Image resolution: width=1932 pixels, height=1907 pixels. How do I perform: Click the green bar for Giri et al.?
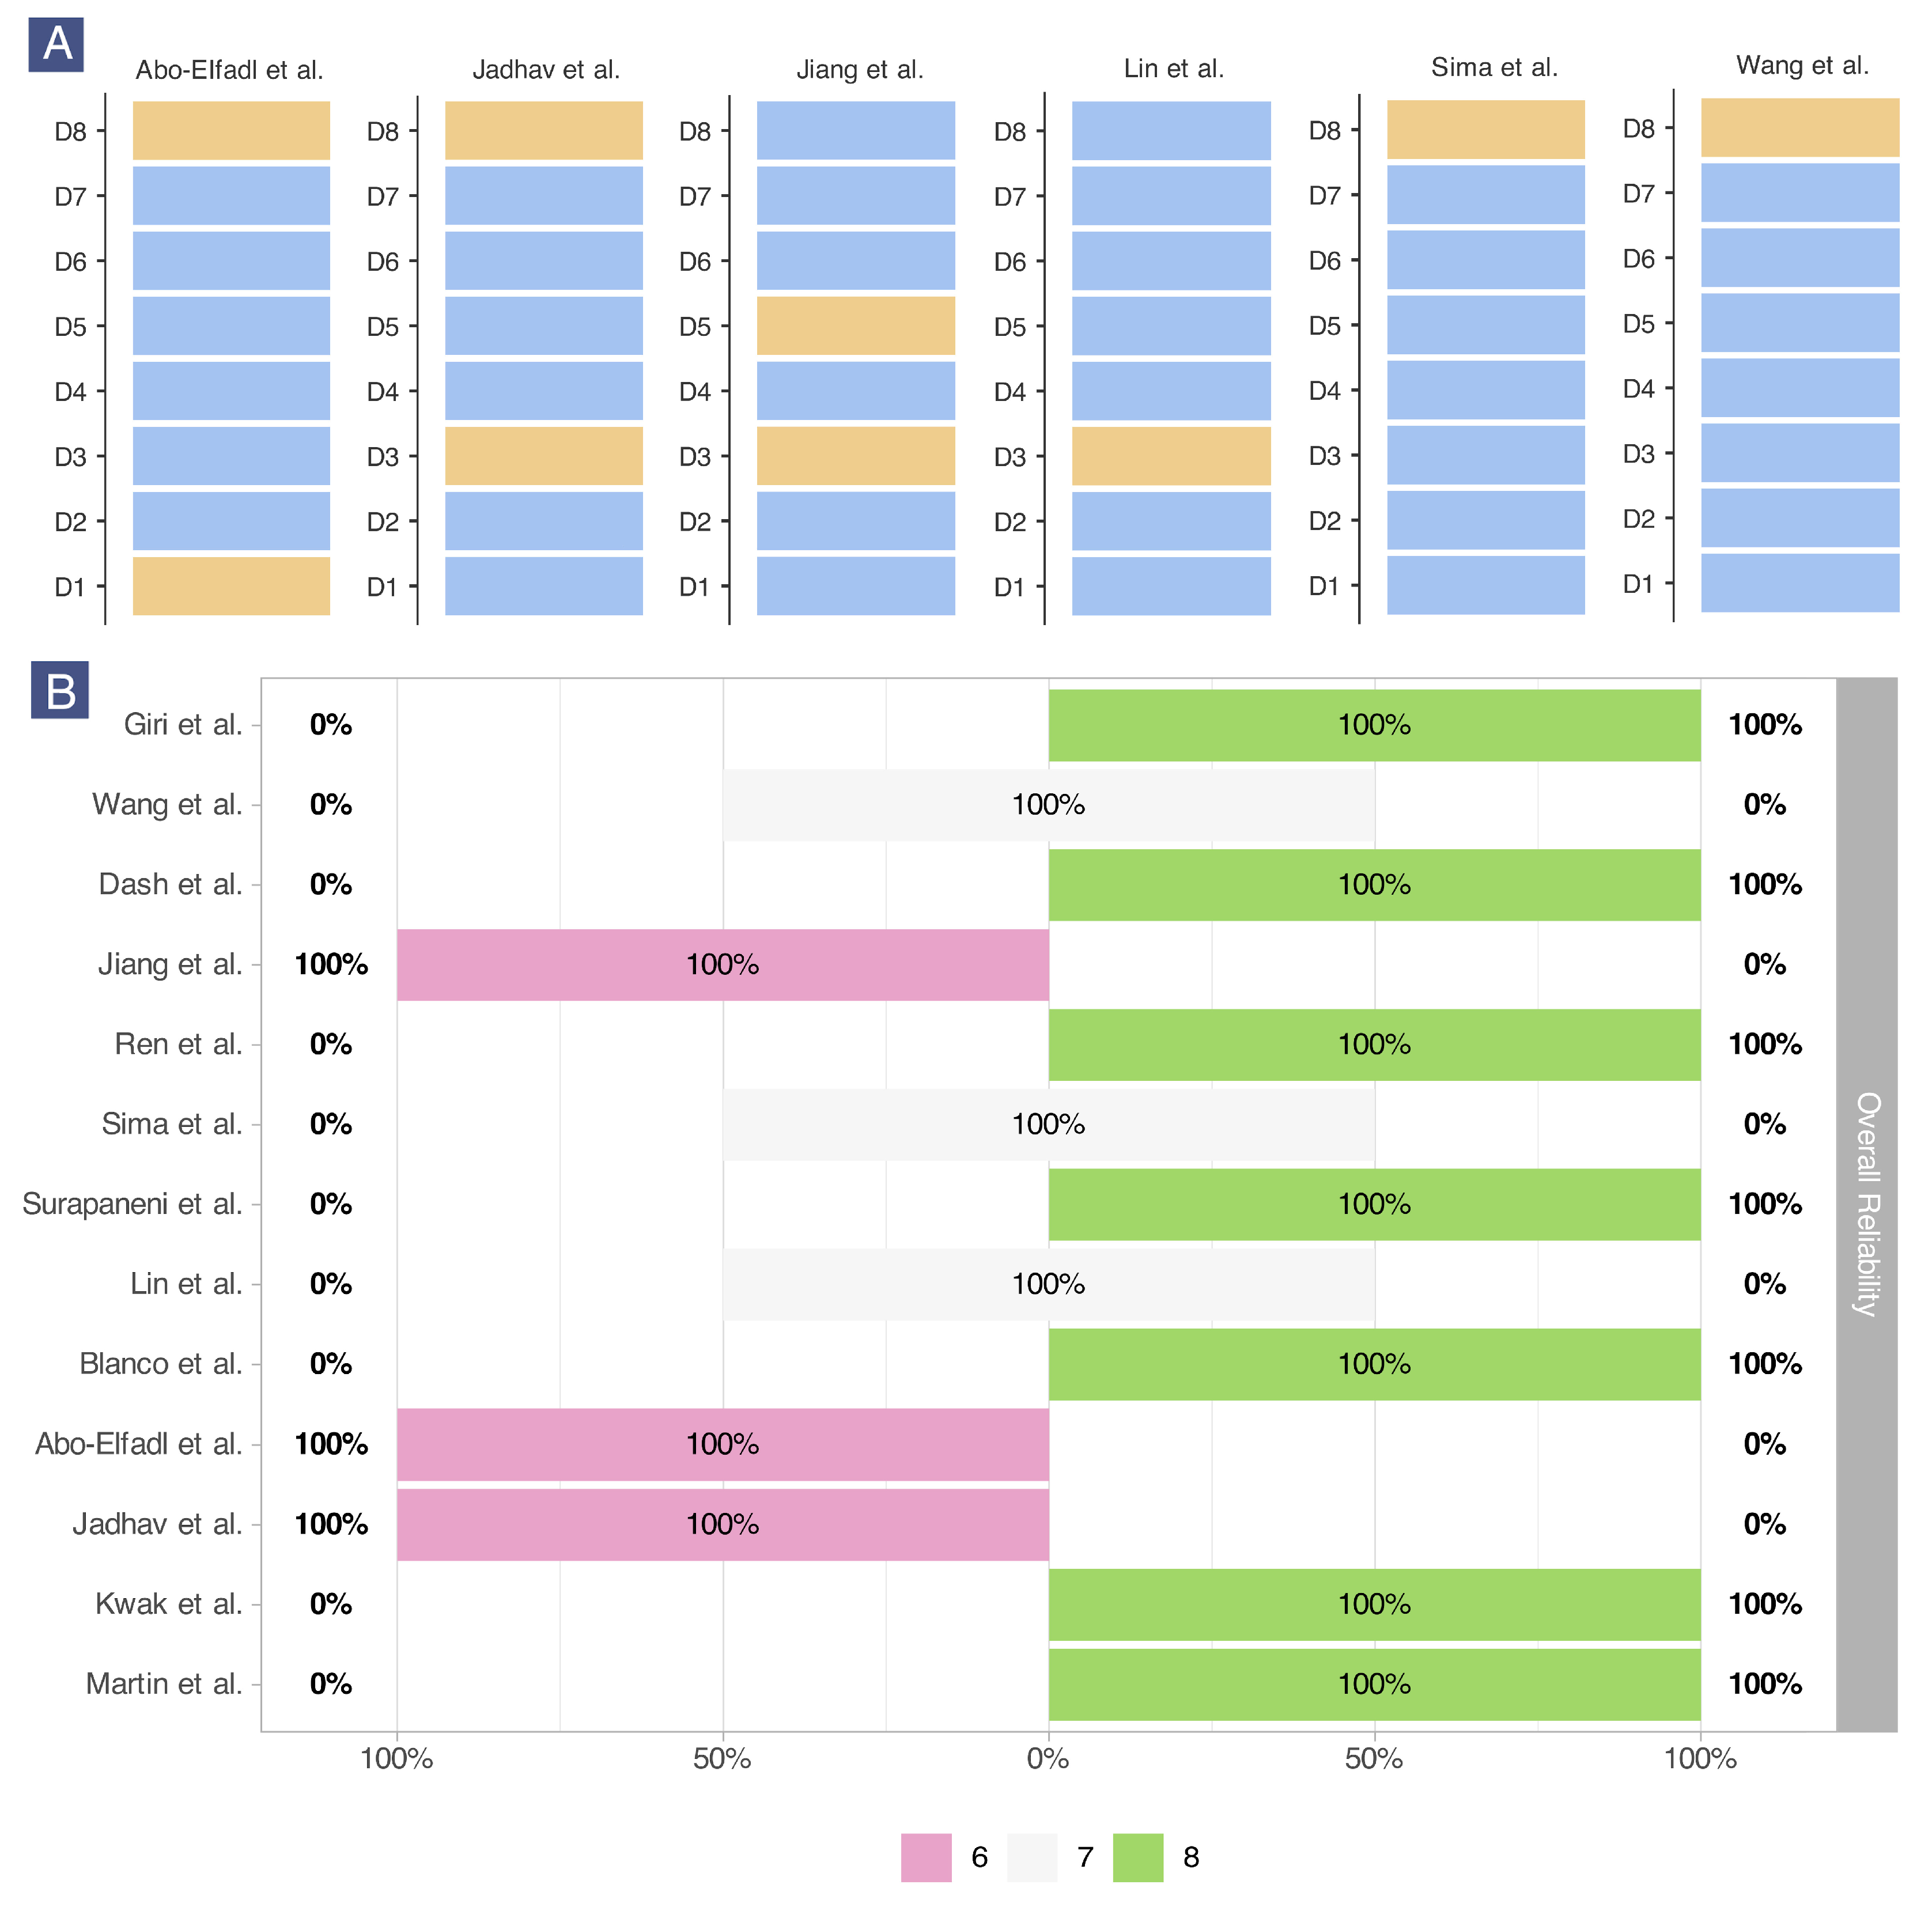click(x=1374, y=725)
